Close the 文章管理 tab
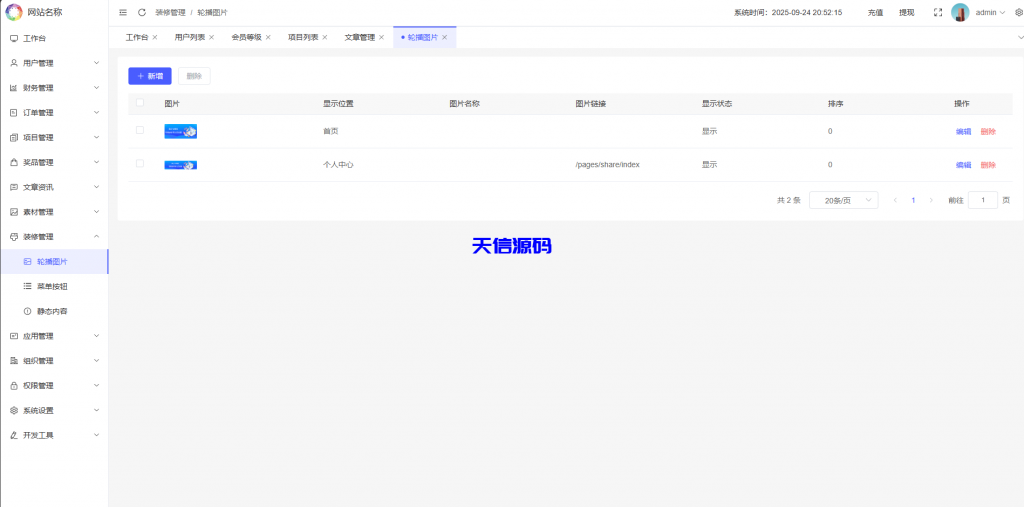1024x507 pixels. [384, 37]
